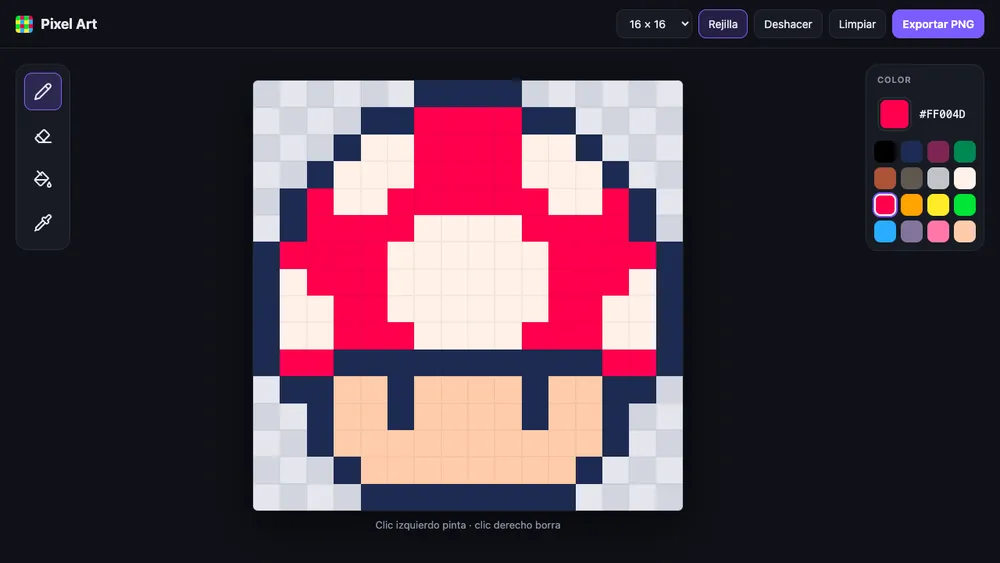Click Exportar PNG button

(x=938, y=24)
